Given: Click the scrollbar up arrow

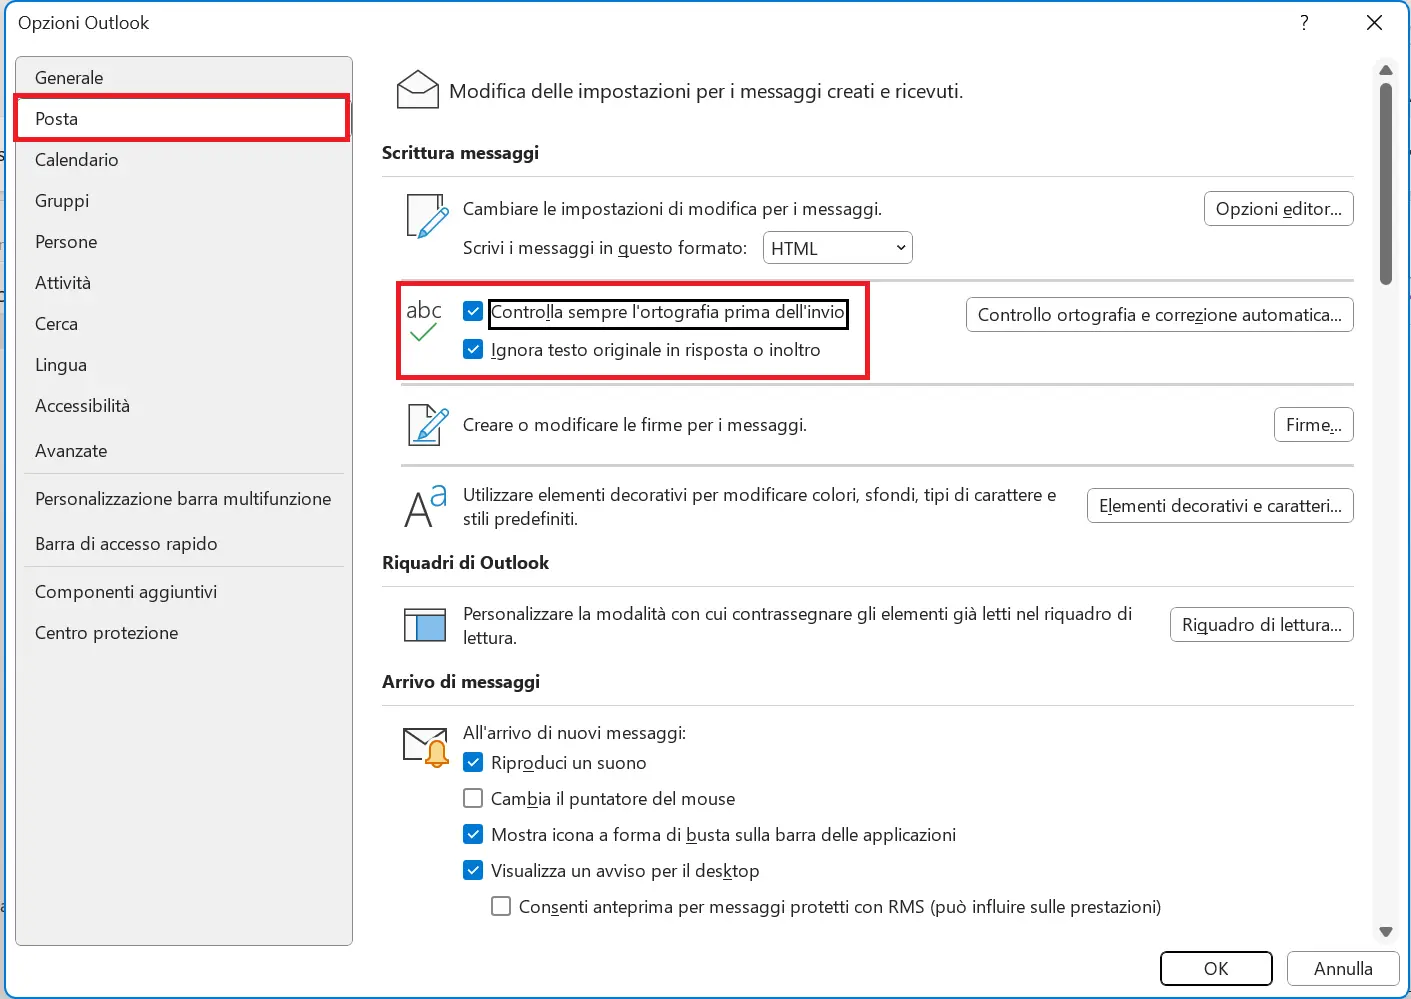Looking at the screenshot, I should tap(1385, 69).
